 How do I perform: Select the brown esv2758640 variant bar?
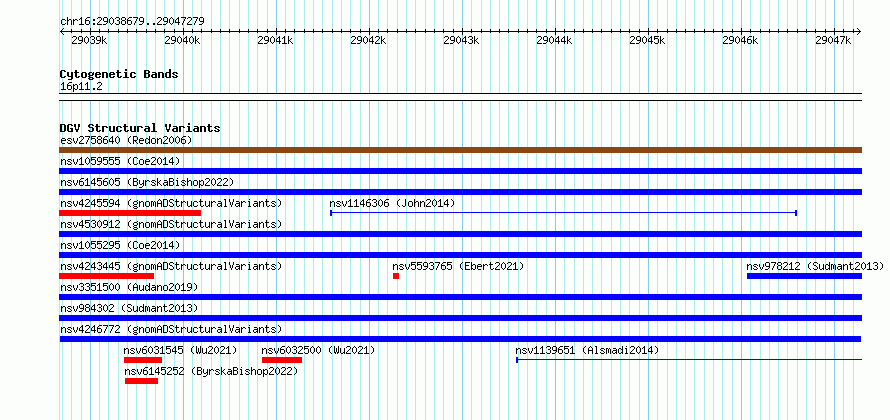(x=460, y=150)
